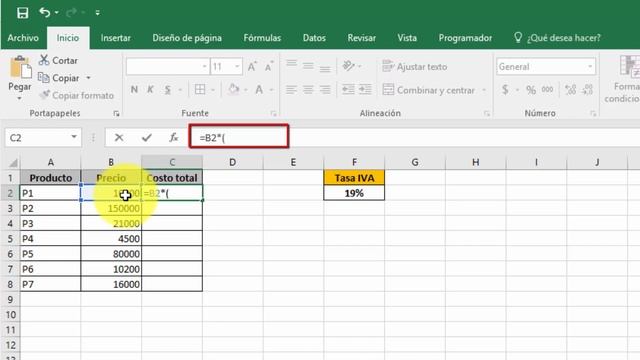
Task: Switch to the Vista tab
Action: tap(407, 38)
